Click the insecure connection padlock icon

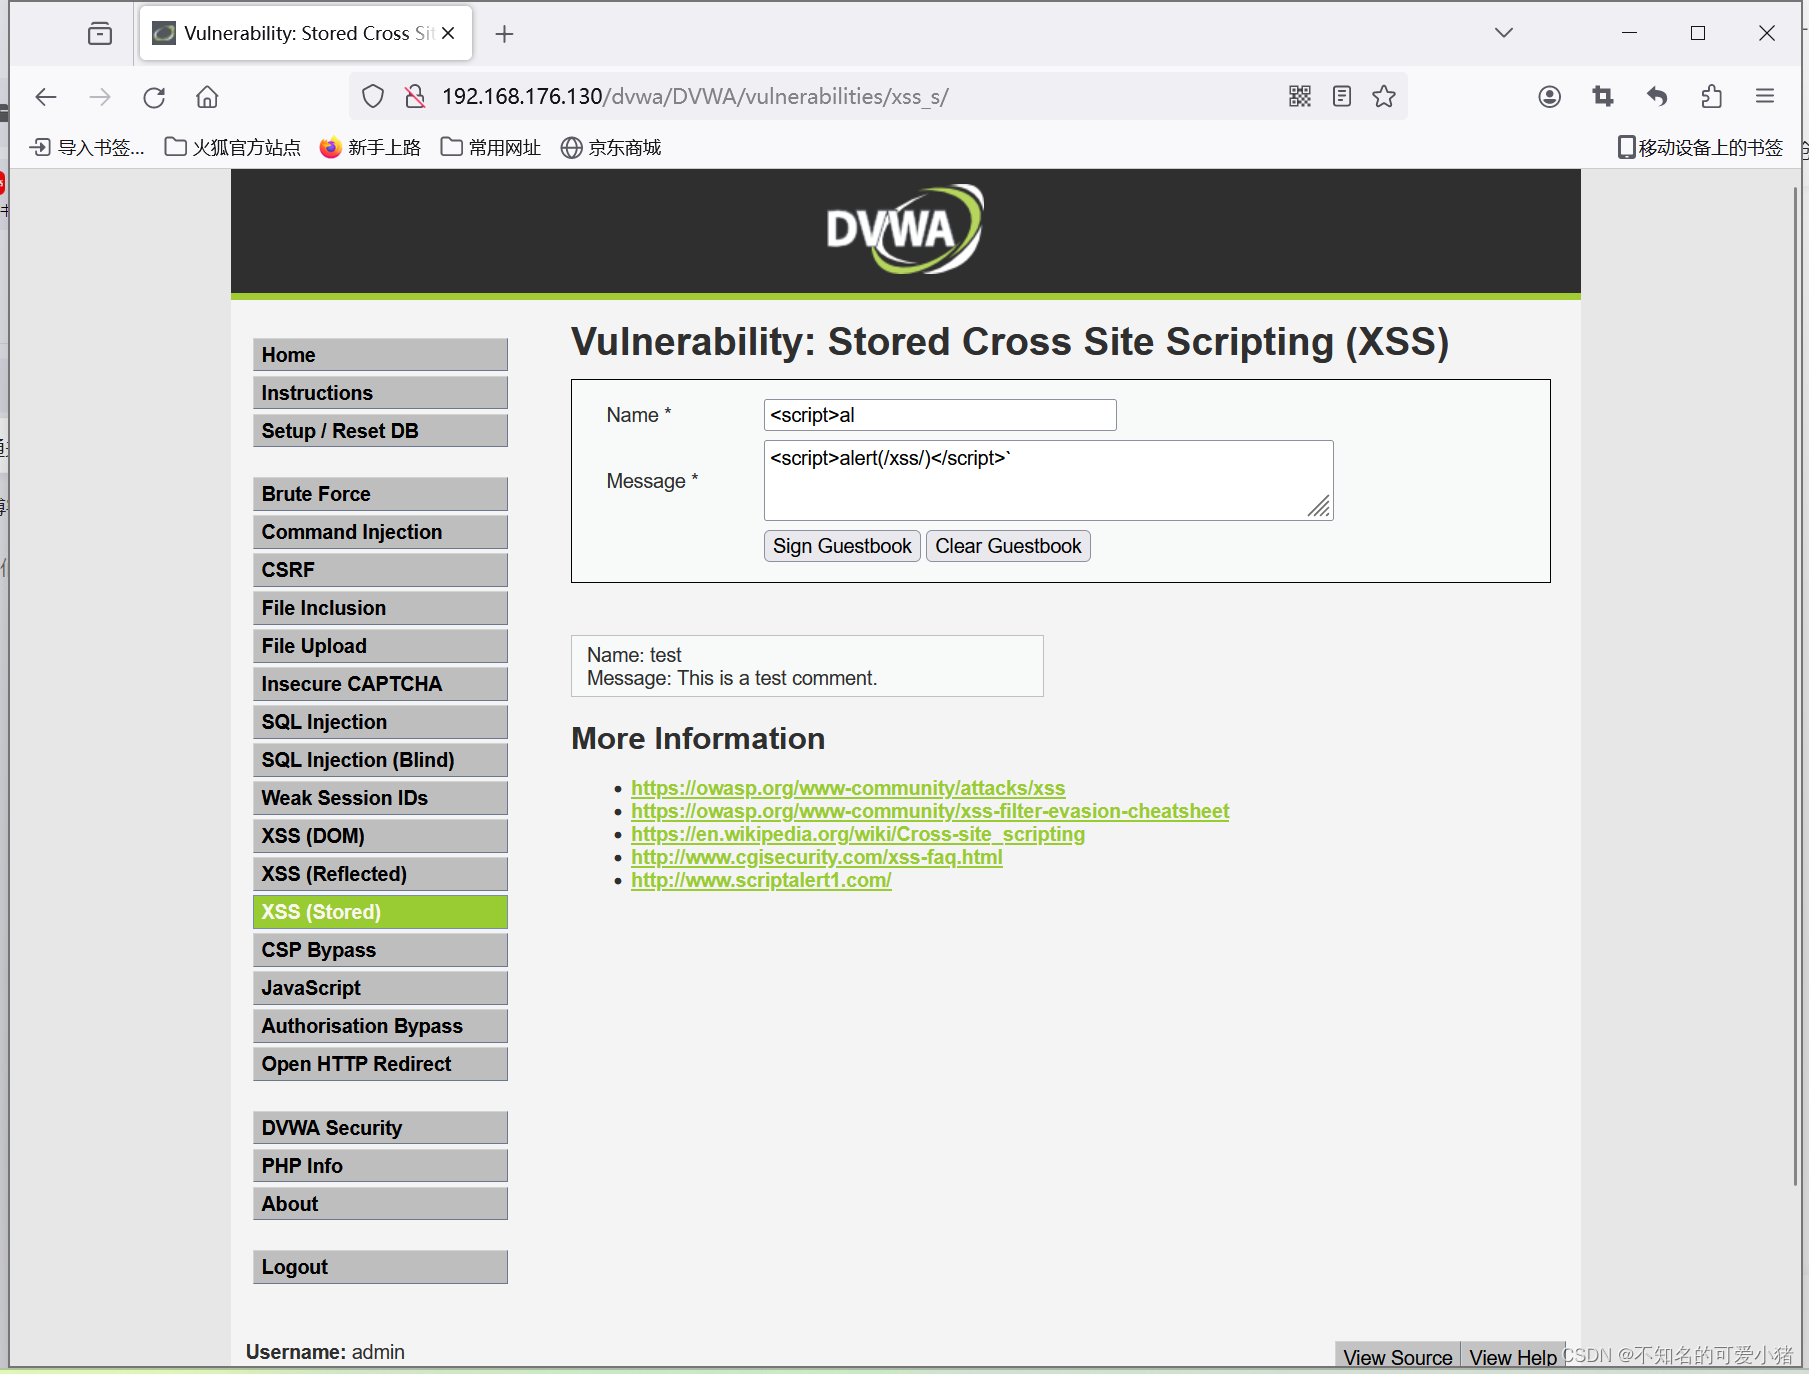[414, 96]
